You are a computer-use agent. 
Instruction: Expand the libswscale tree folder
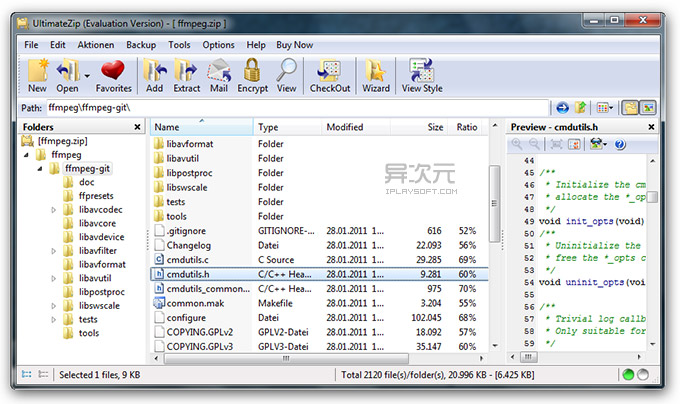coord(53,306)
